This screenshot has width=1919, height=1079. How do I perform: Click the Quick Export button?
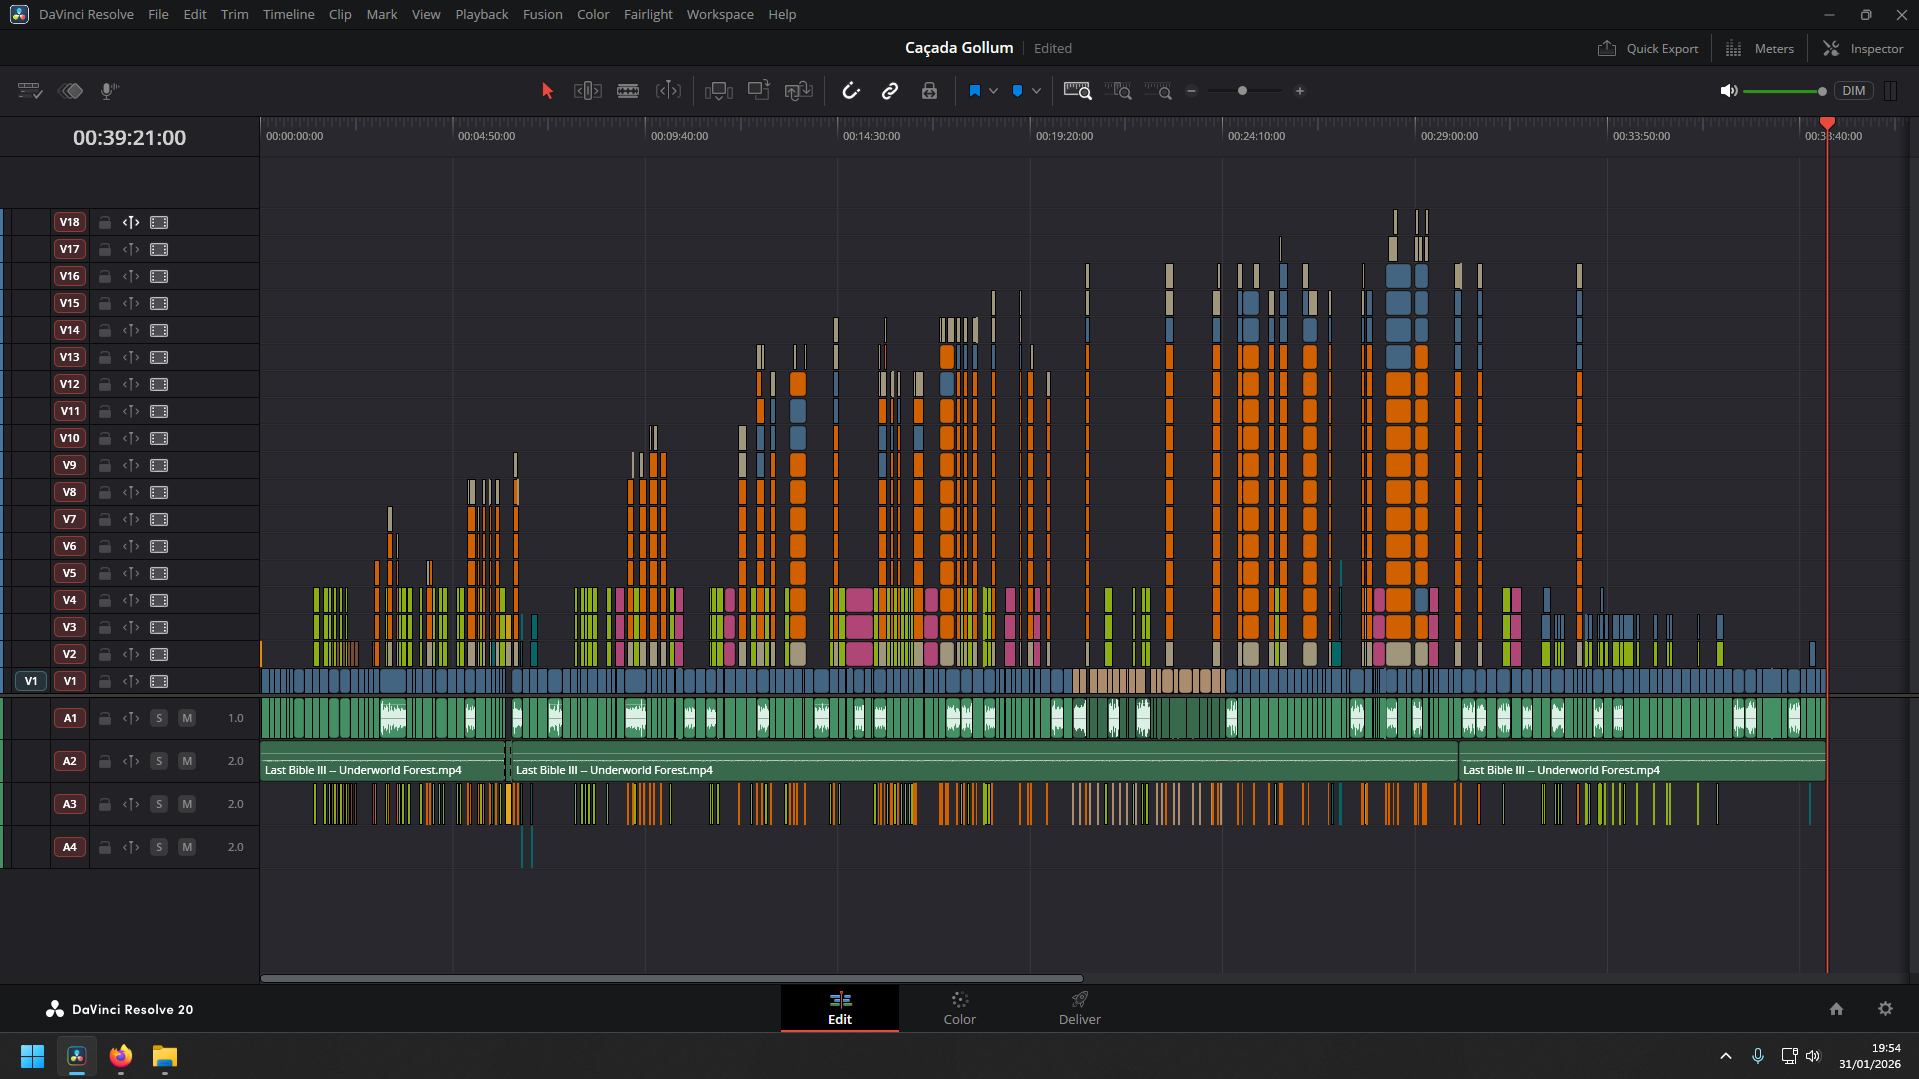[x=1648, y=48]
